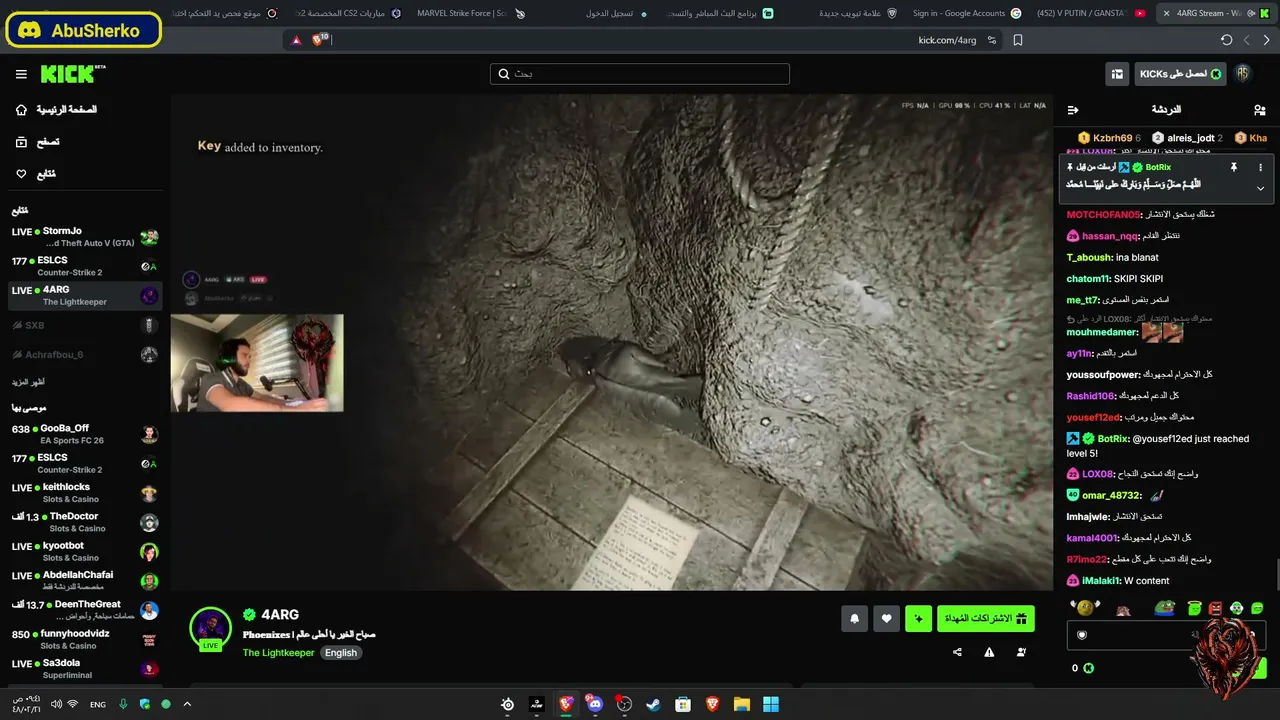Viewport: 1280px width, 720px height.
Task: Open funnyhoodvidz recommended channel
Action: tap(85, 640)
